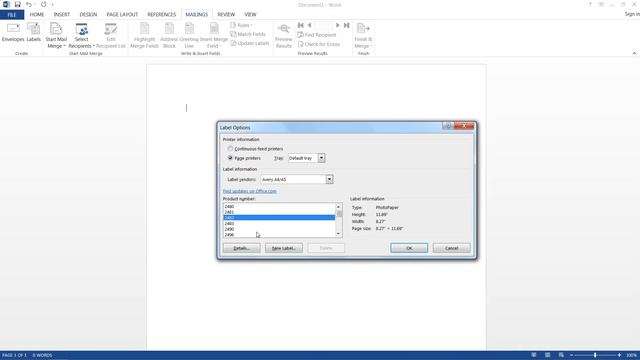Select product number 2490 in the list
This screenshot has height=360, width=640.
pyautogui.click(x=279, y=229)
